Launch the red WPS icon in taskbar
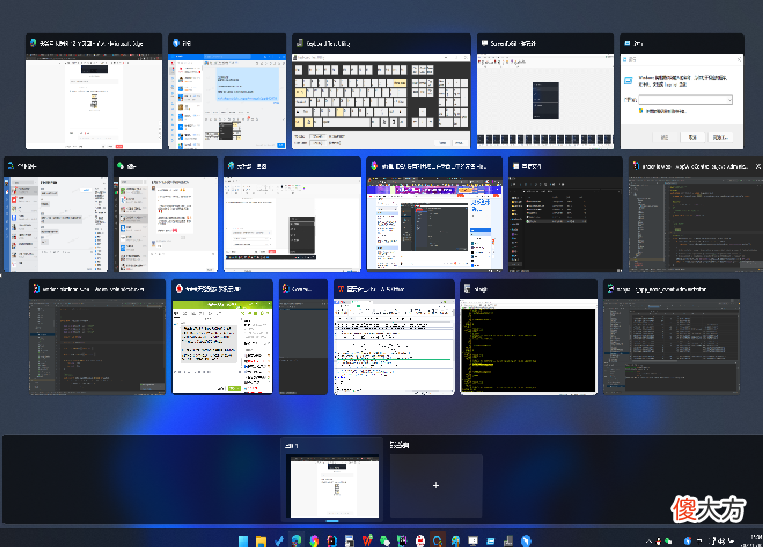Screen dimensions: 763x547 367,540
